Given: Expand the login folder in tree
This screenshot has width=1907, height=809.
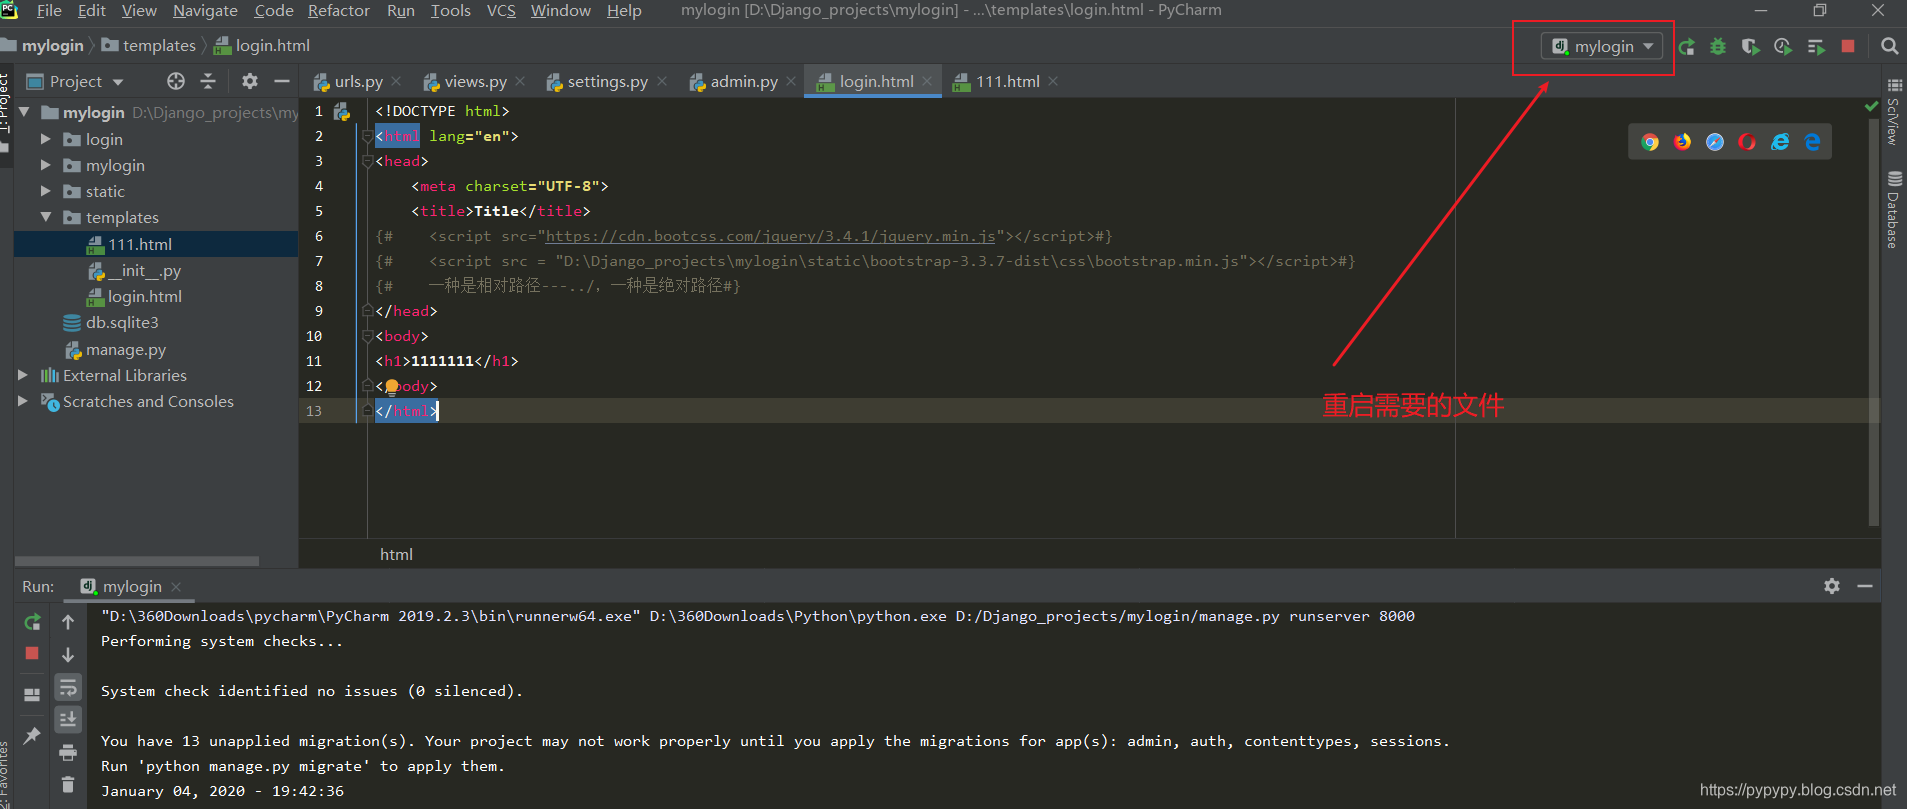Looking at the screenshot, I should [45, 139].
